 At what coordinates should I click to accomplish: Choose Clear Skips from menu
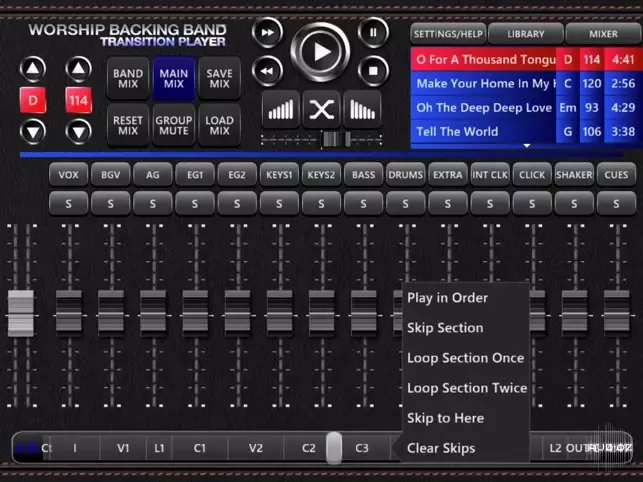tap(441, 448)
